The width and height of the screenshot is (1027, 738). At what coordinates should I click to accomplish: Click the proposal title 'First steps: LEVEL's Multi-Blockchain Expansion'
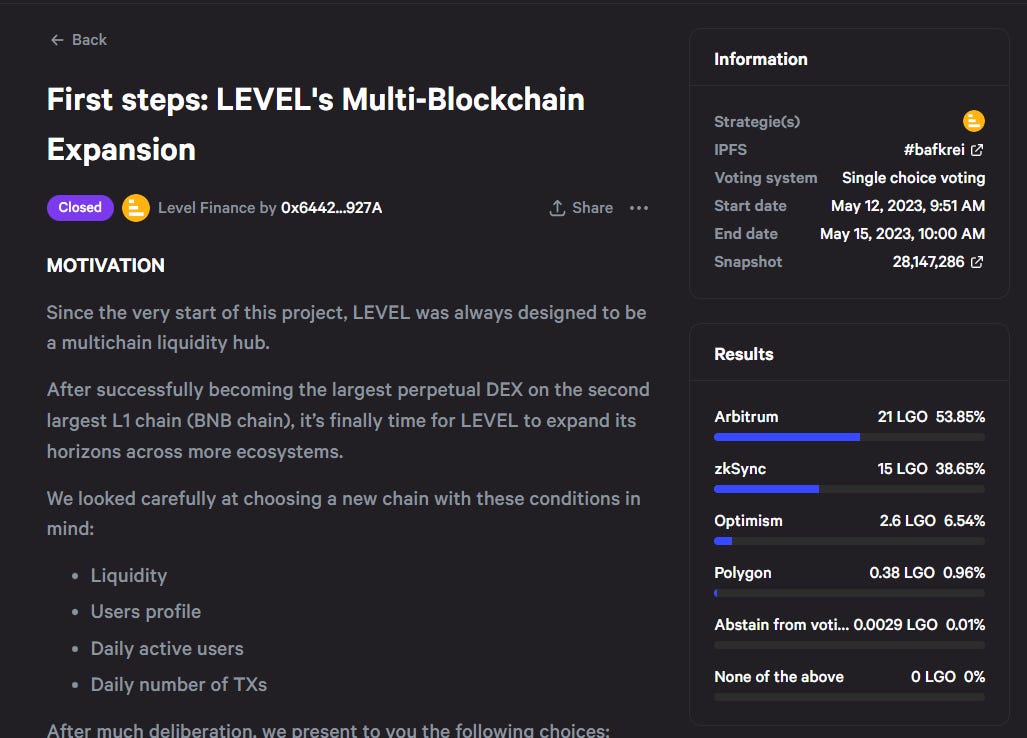(x=316, y=124)
